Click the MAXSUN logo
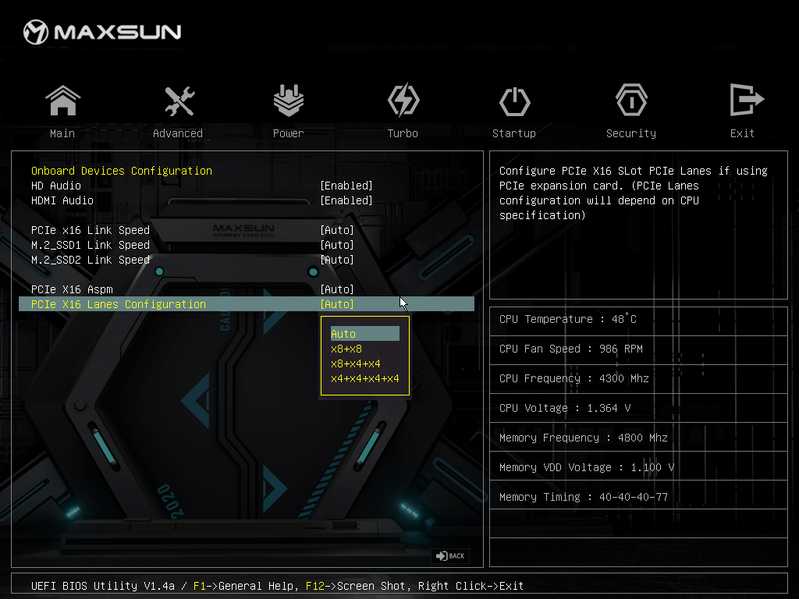The width and height of the screenshot is (799, 599). [x=102, y=32]
